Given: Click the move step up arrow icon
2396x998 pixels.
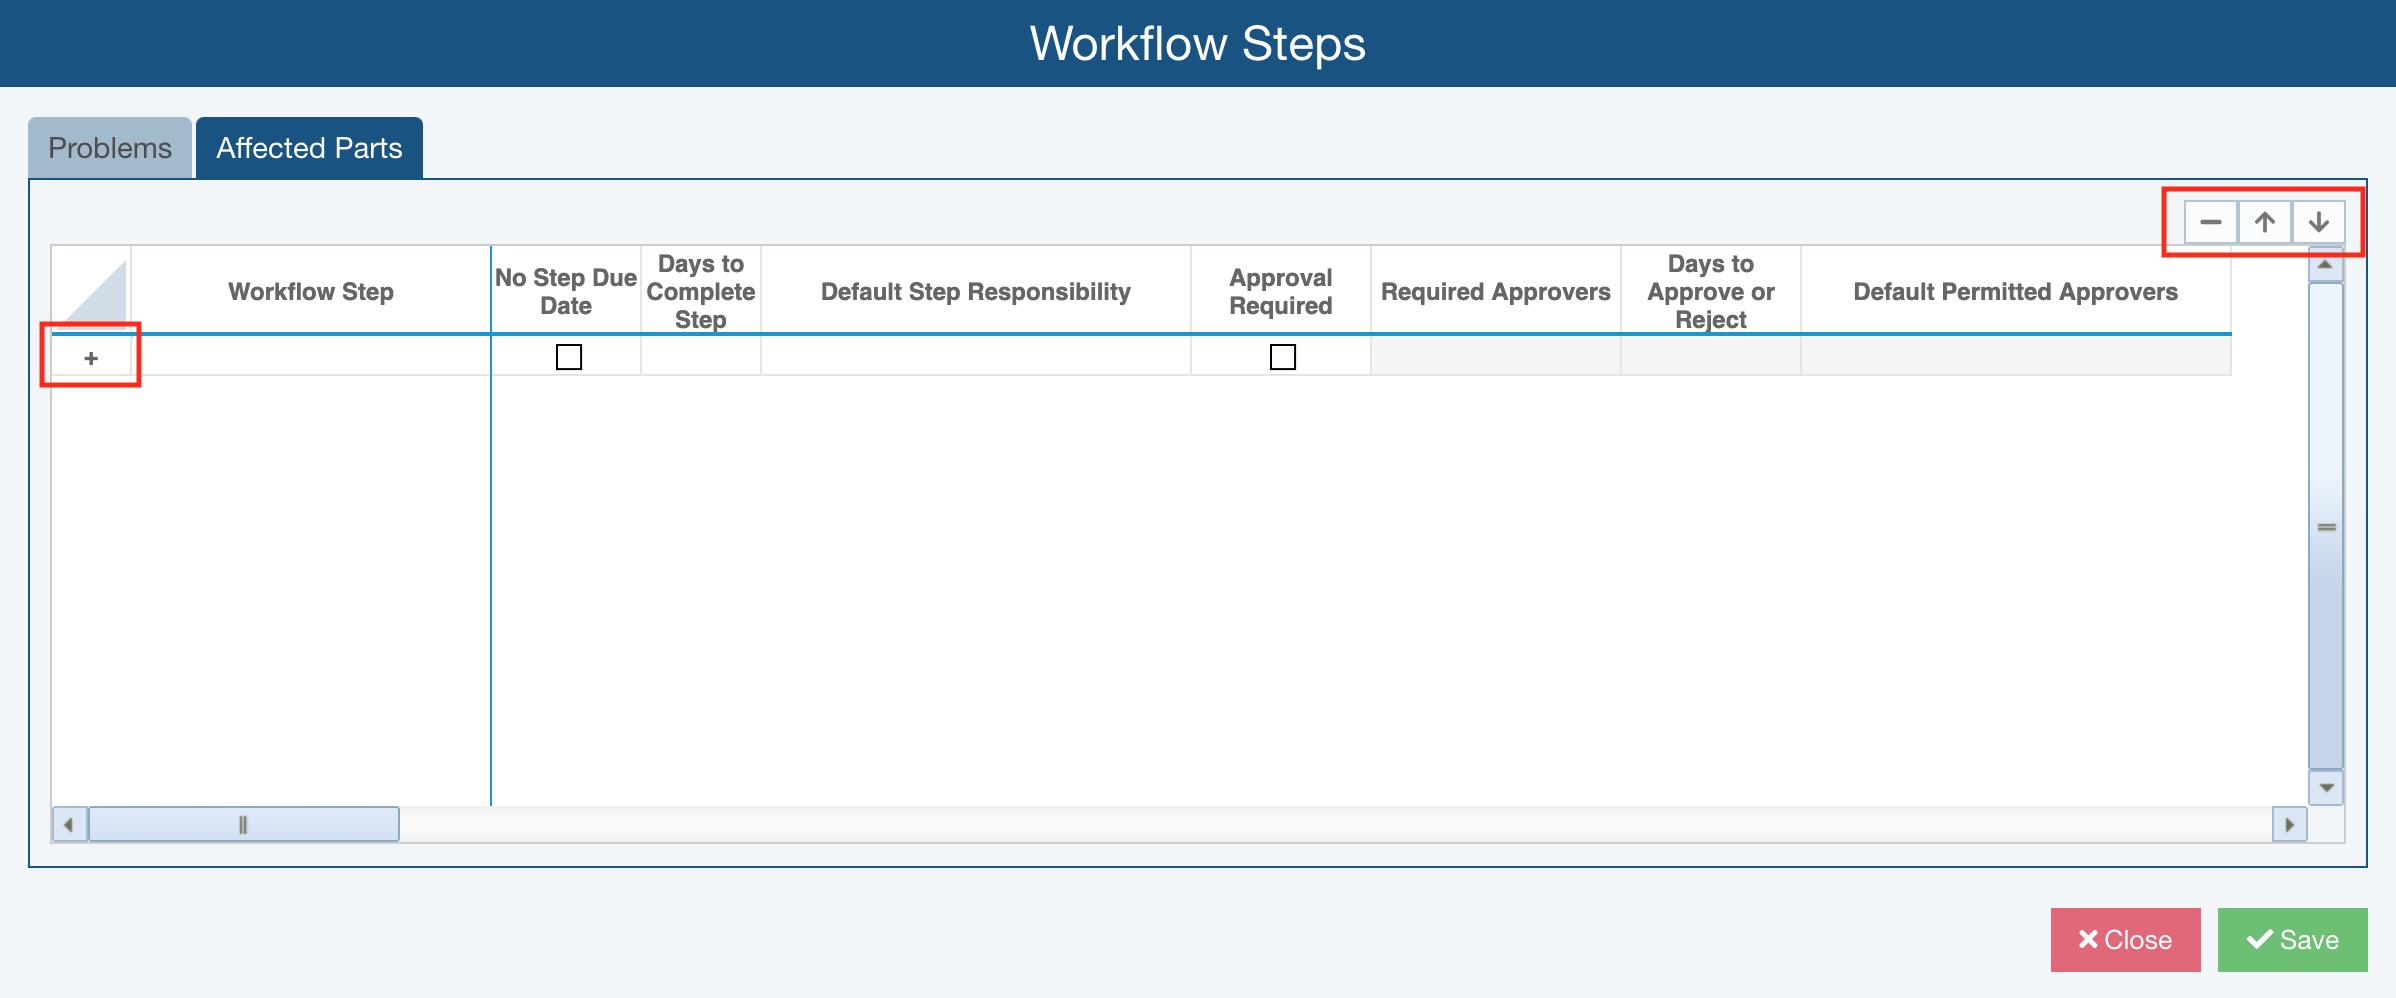Looking at the screenshot, I should point(2265,222).
